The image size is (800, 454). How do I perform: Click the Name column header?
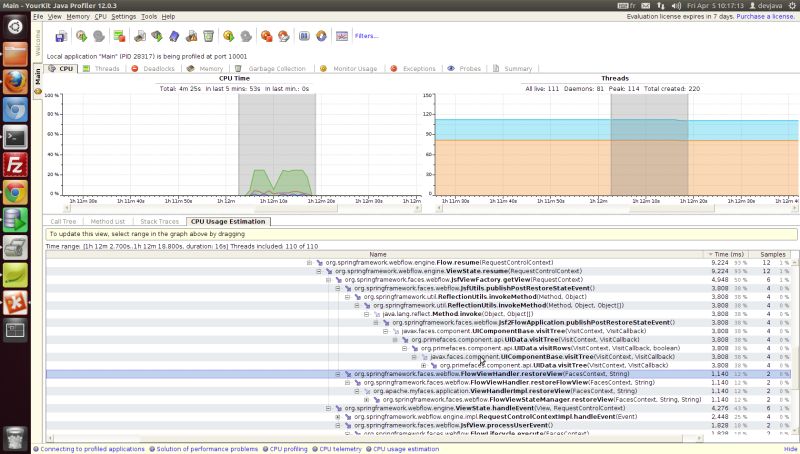[376, 254]
